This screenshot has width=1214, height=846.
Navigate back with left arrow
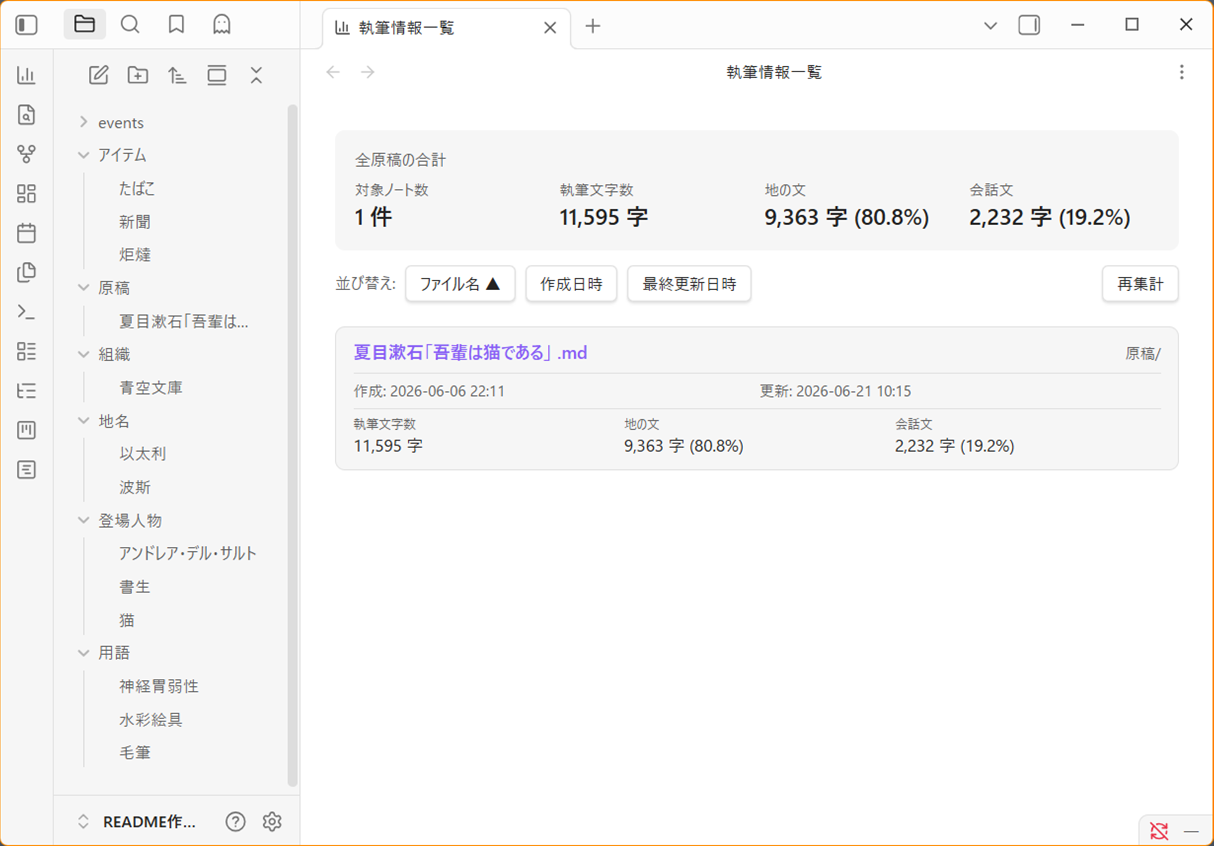[x=333, y=72]
